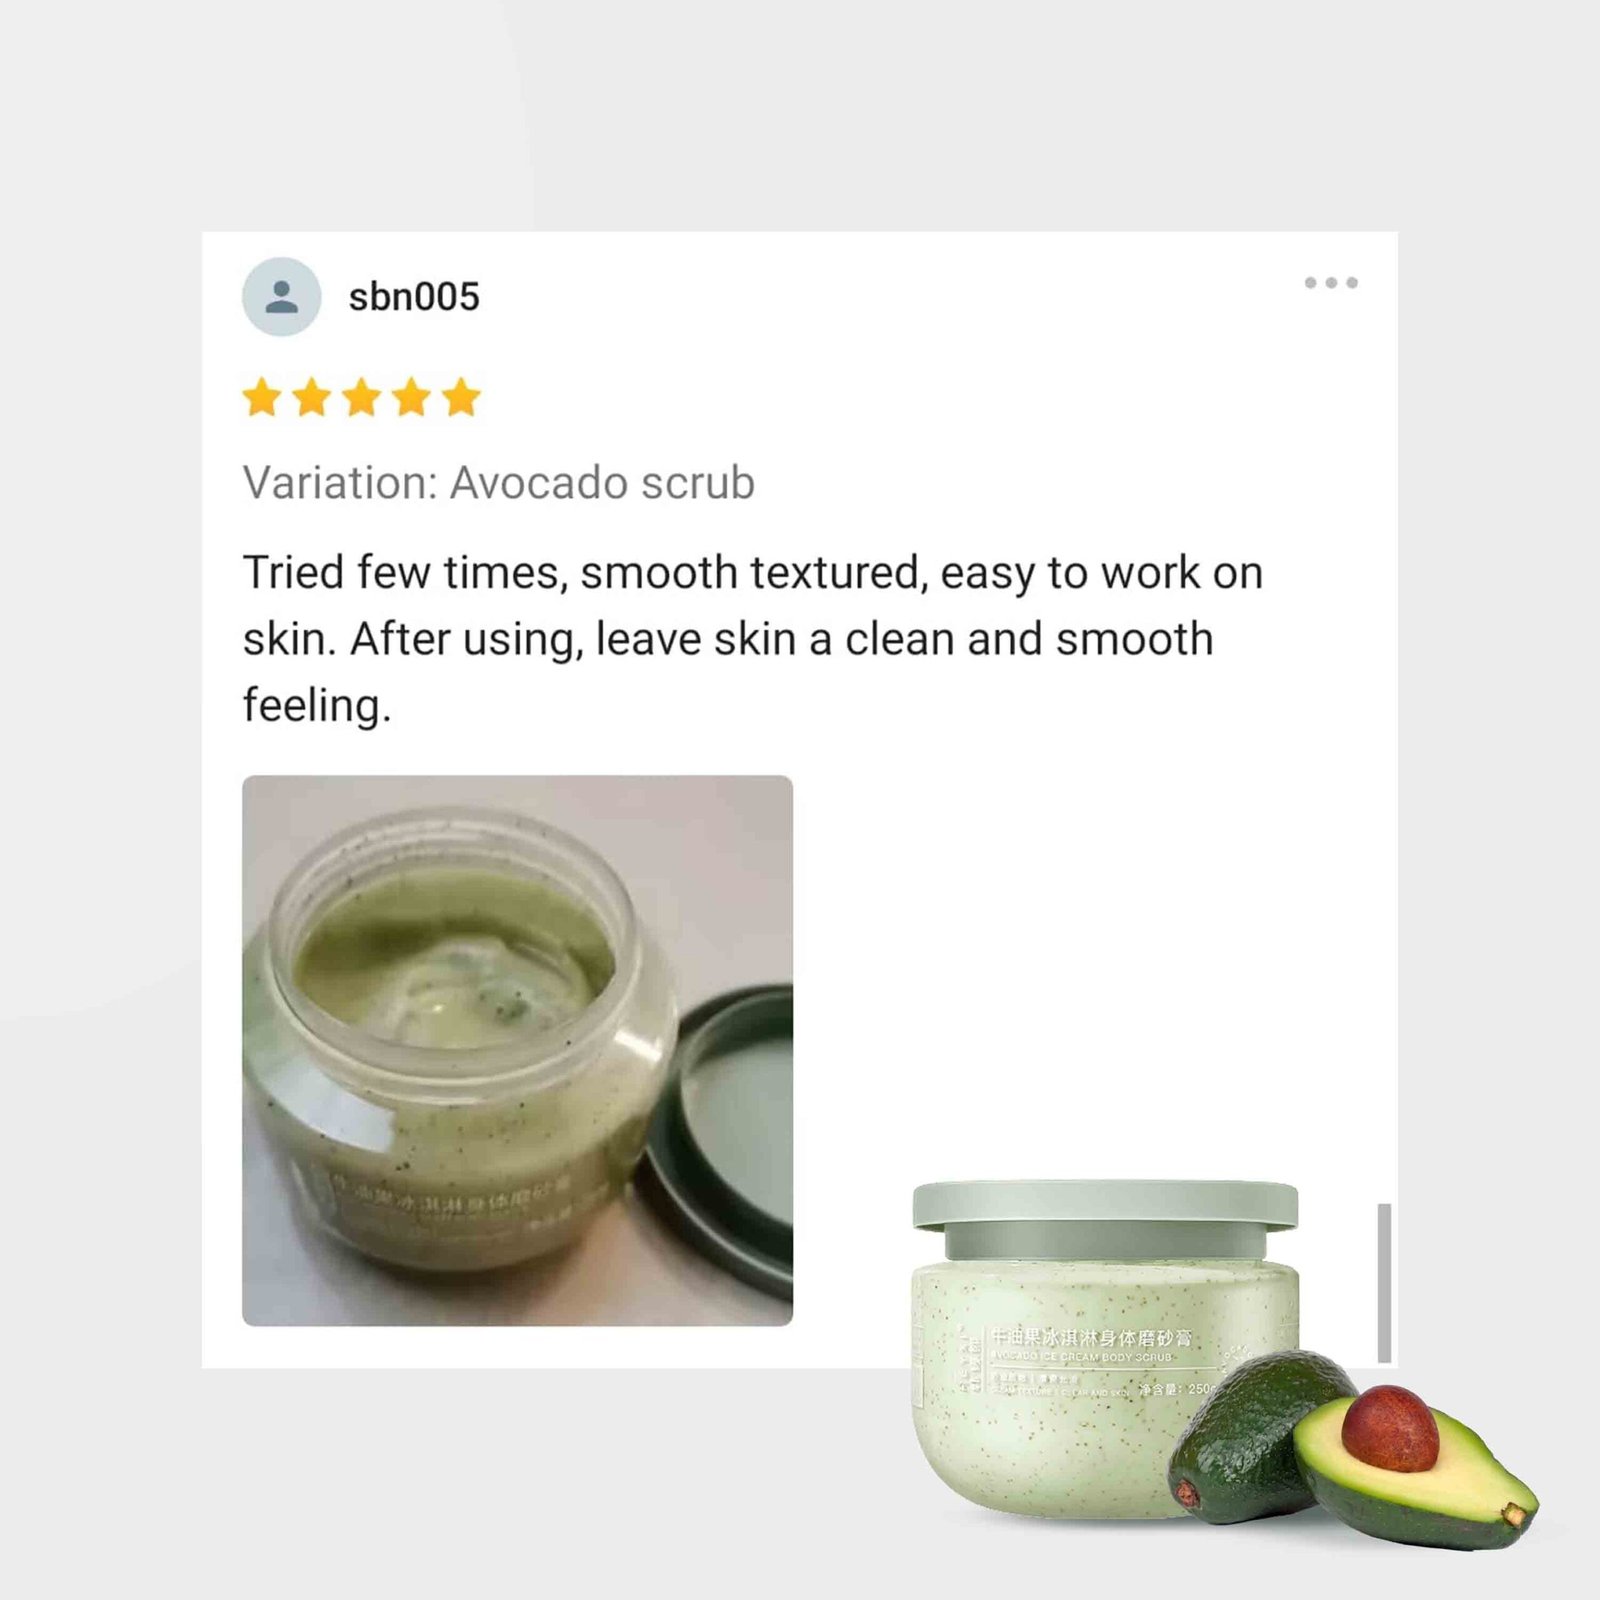Open the reviewer's jar photo thumbnail
This screenshot has width=1600, height=1600.
click(517, 1050)
